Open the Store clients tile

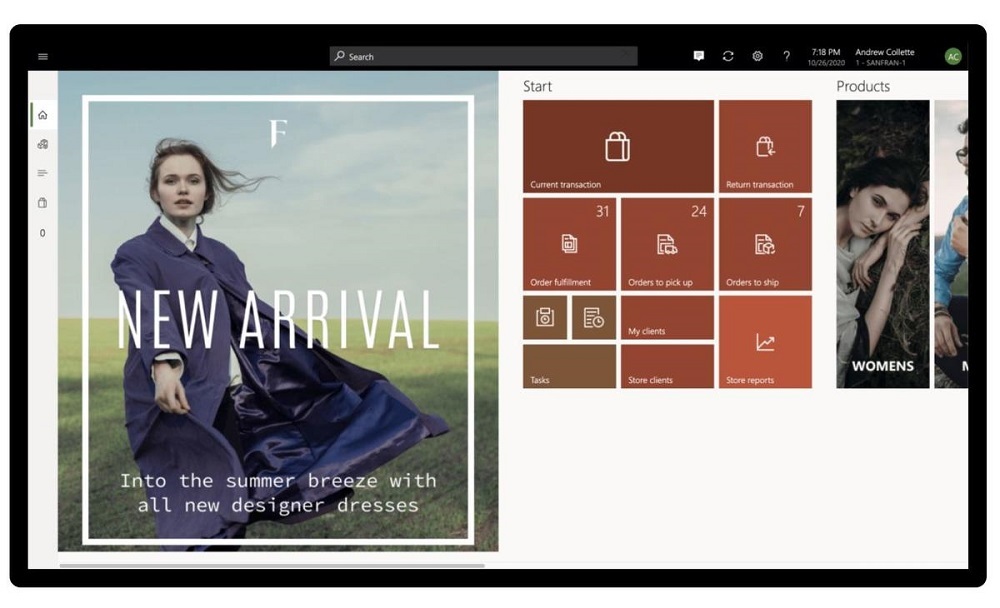click(x=667, y=366)
